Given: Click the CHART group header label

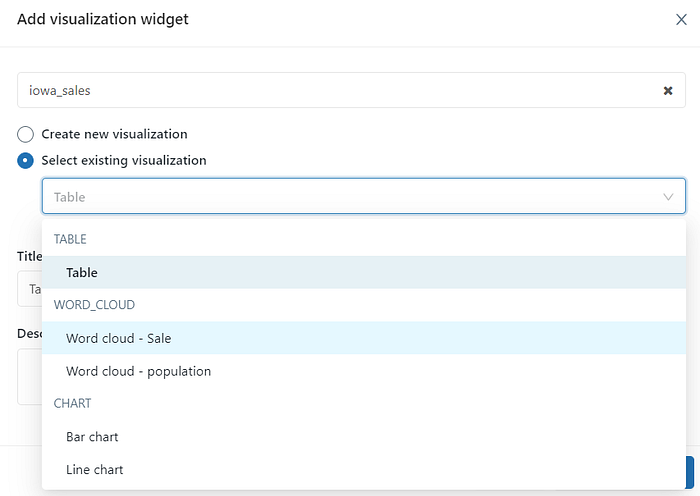Looking at the screenshot, I should [72, 404].
